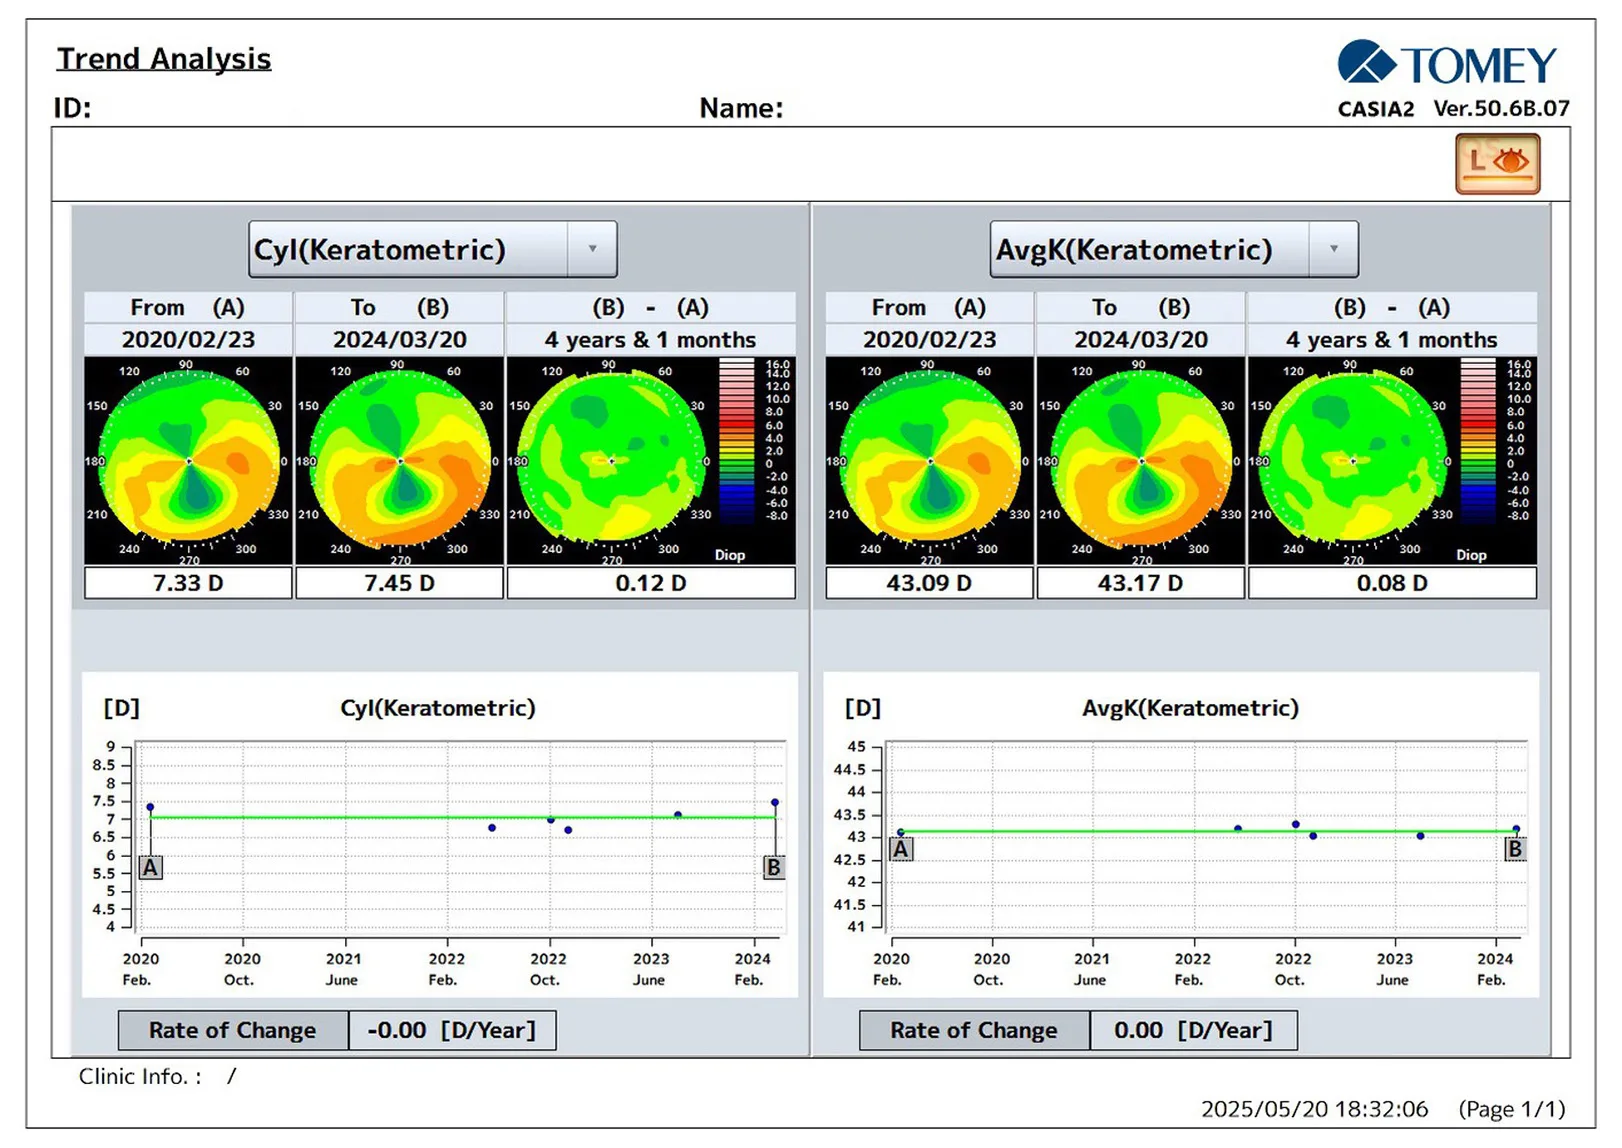1622x1148 pixels.
Task: Open the AvgK(Keratometric) dropdown arrow
Action: point(1333,249)
